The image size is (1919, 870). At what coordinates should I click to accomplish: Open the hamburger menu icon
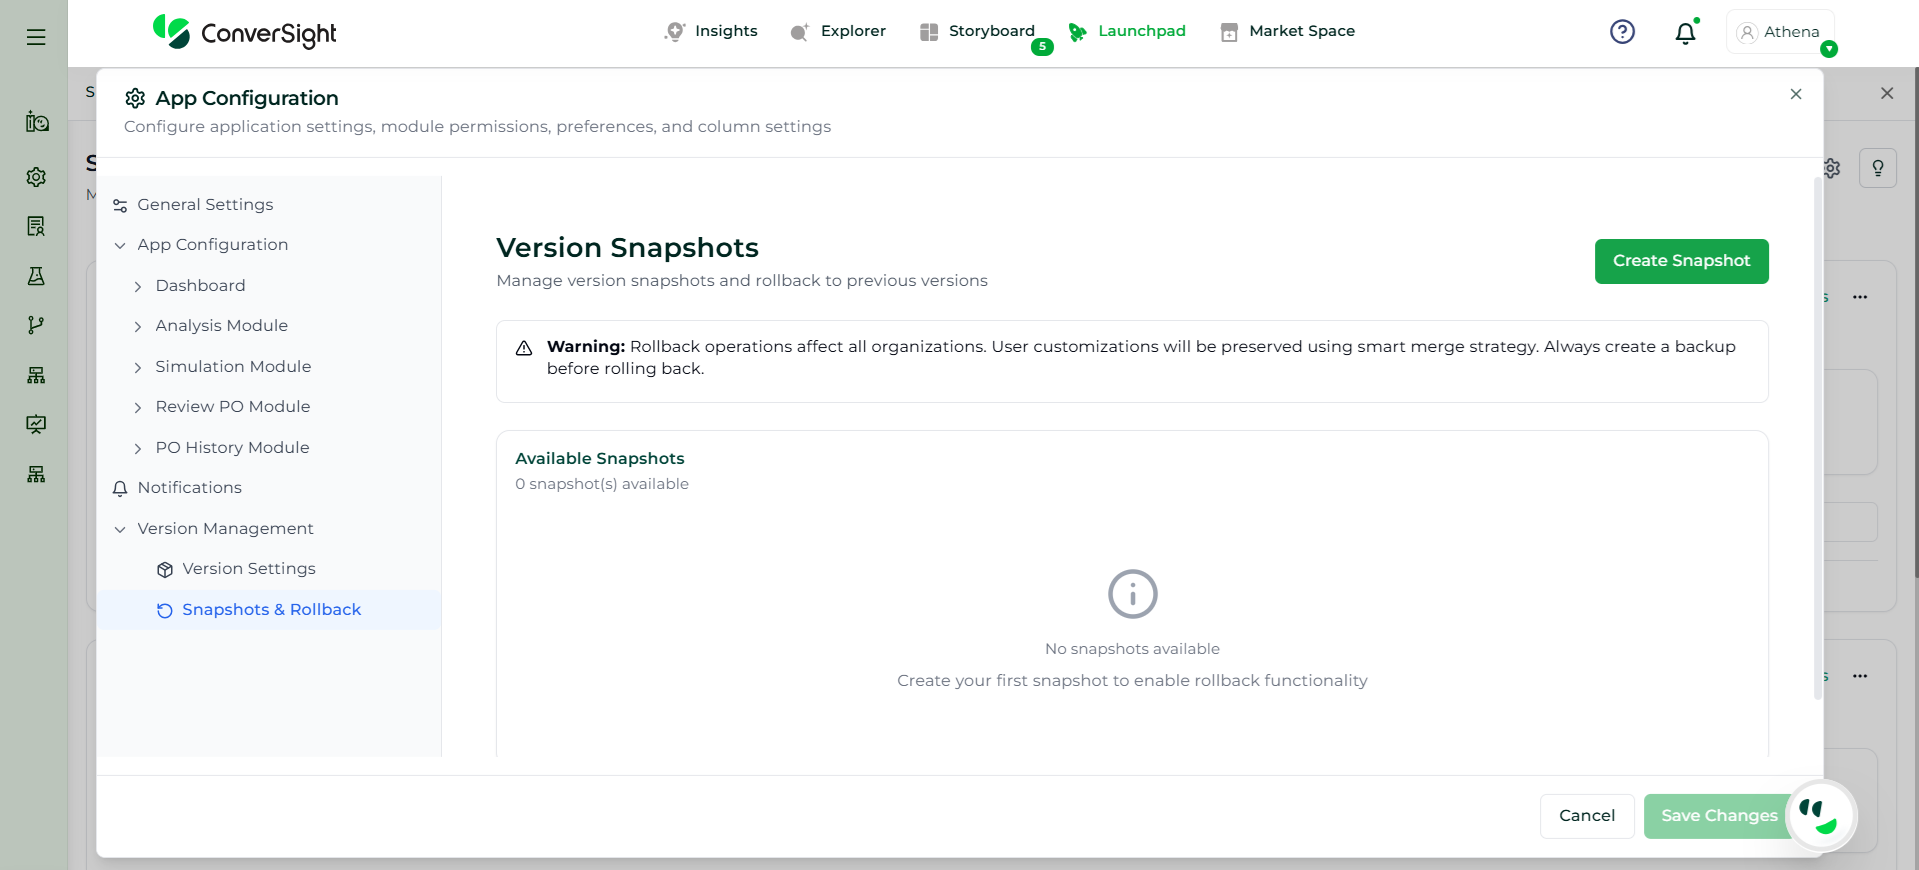pyautogui.click(x=36, y=37)
